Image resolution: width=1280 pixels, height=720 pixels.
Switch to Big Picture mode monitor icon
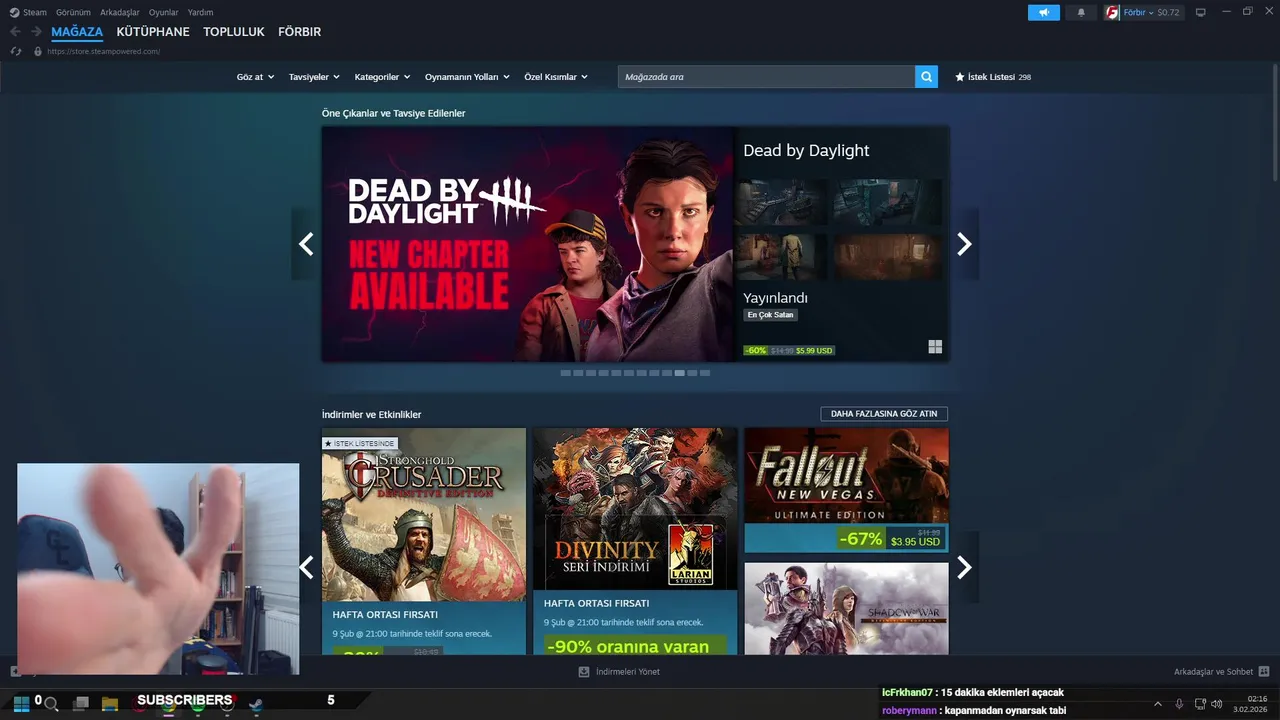tap(1201, 13)
